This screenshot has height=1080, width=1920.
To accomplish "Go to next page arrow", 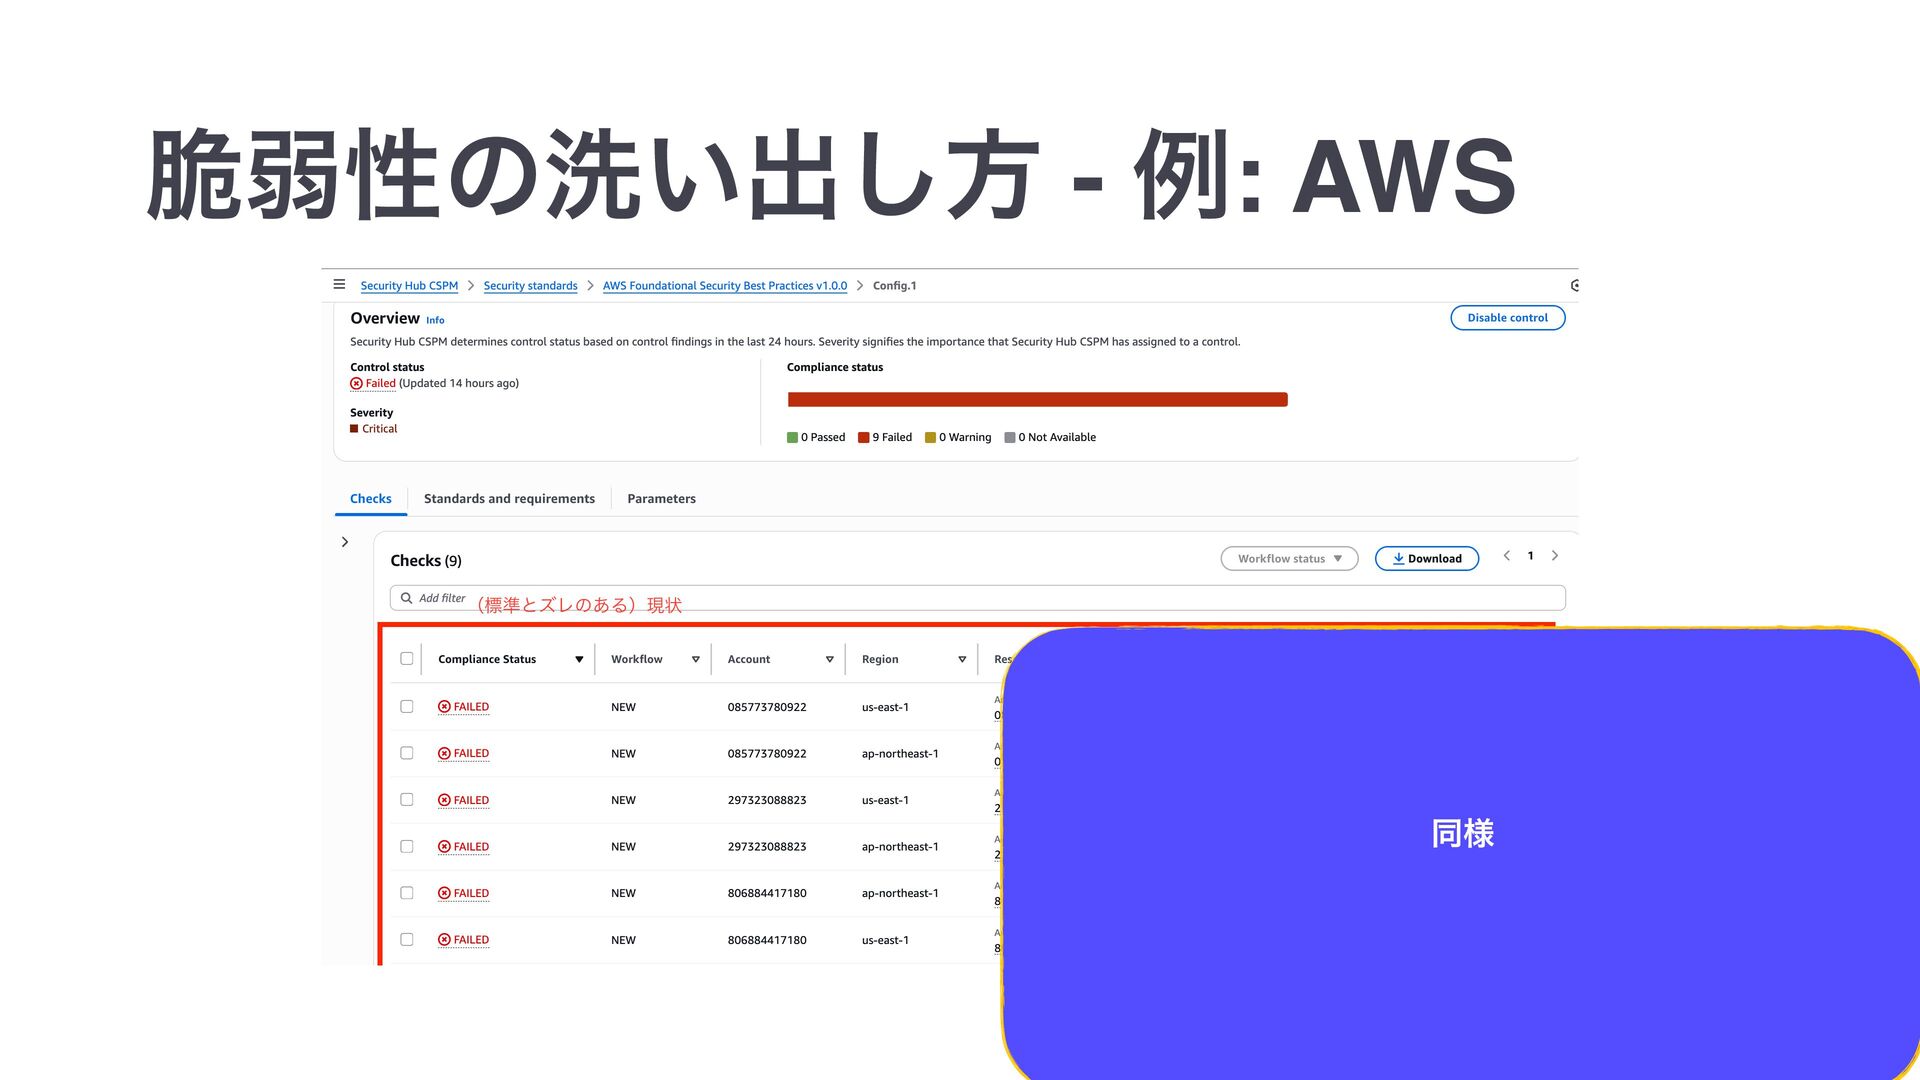I will click(x=1555, y=556).
